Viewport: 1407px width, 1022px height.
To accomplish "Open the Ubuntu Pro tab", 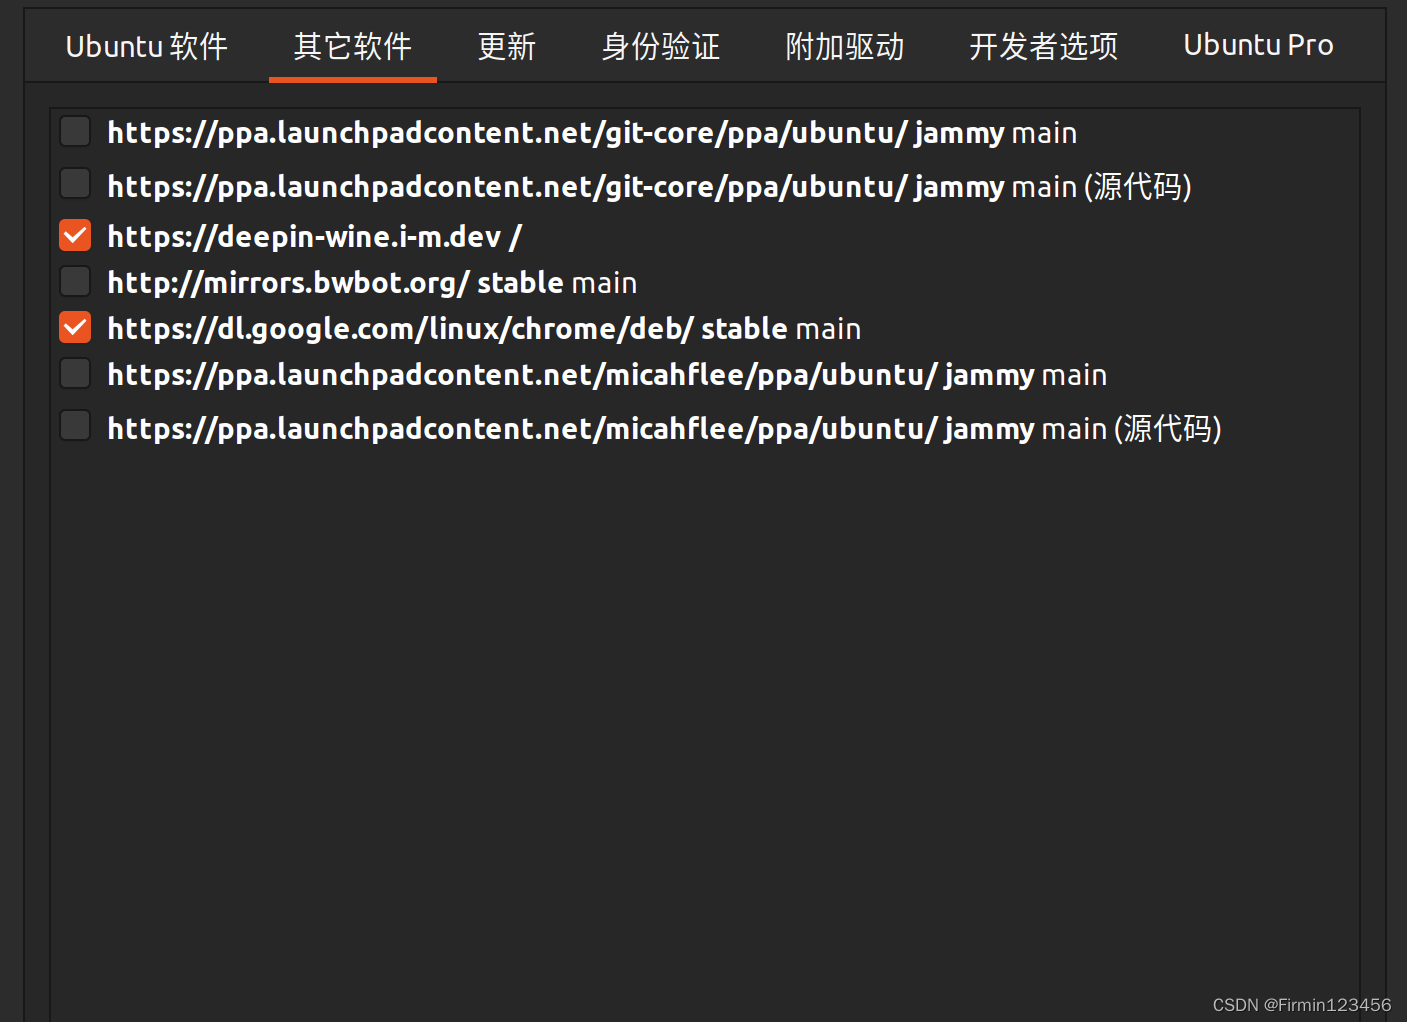I will pyautogui.click(x=1258, y=45).
